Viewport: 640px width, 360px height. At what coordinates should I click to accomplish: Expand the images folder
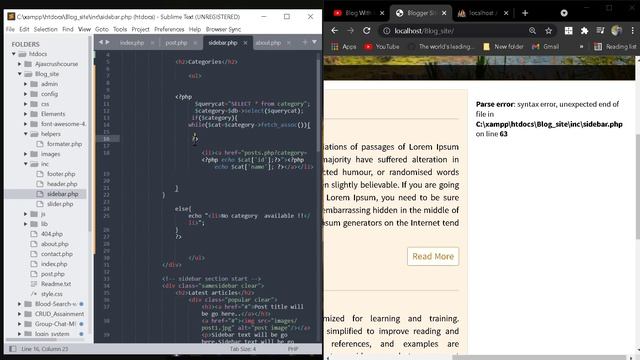pos(26,154)
